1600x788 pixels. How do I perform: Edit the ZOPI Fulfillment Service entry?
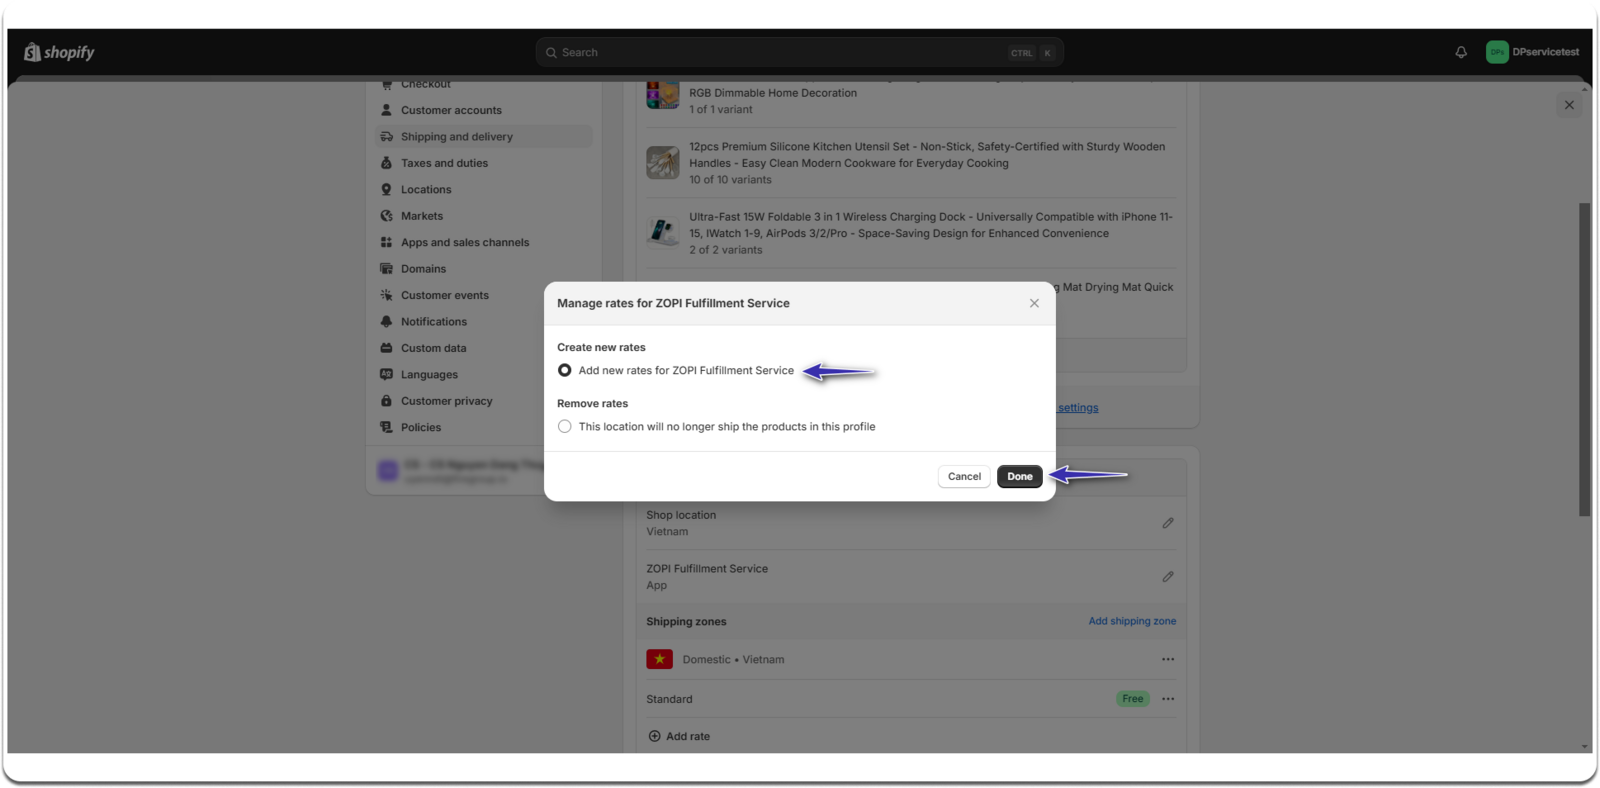click(1167, 577)
